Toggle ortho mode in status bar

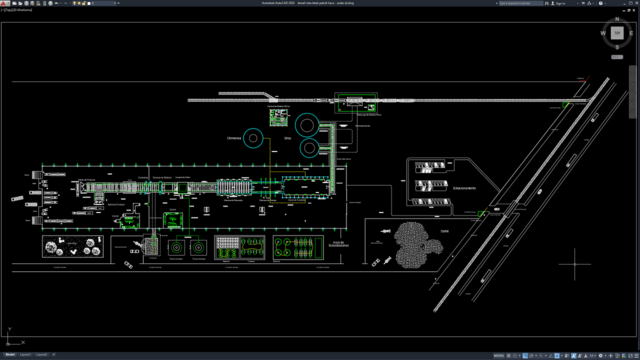[525, 356]
